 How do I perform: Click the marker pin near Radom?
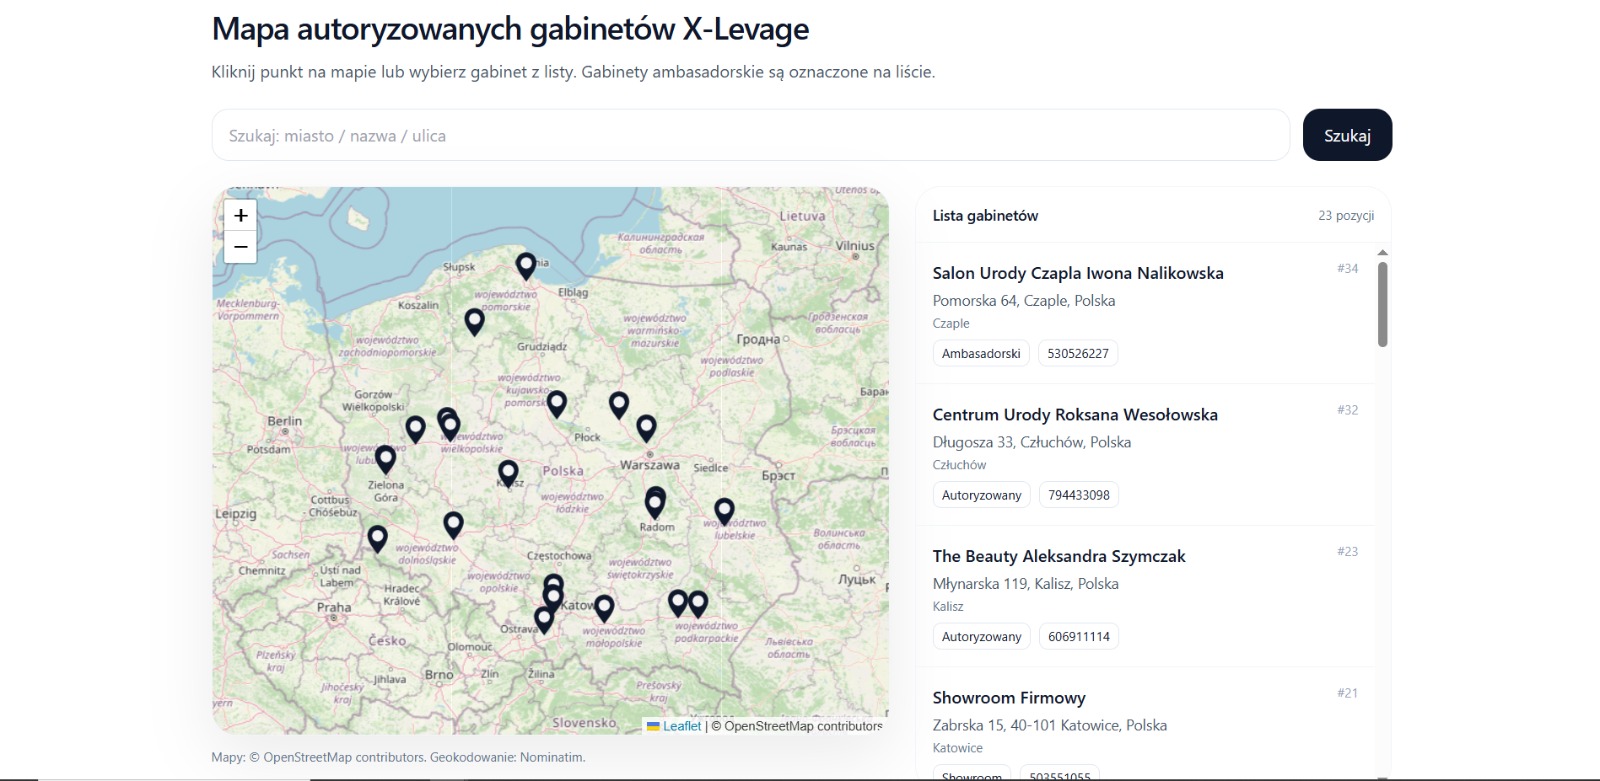click(x=655, y=502)
